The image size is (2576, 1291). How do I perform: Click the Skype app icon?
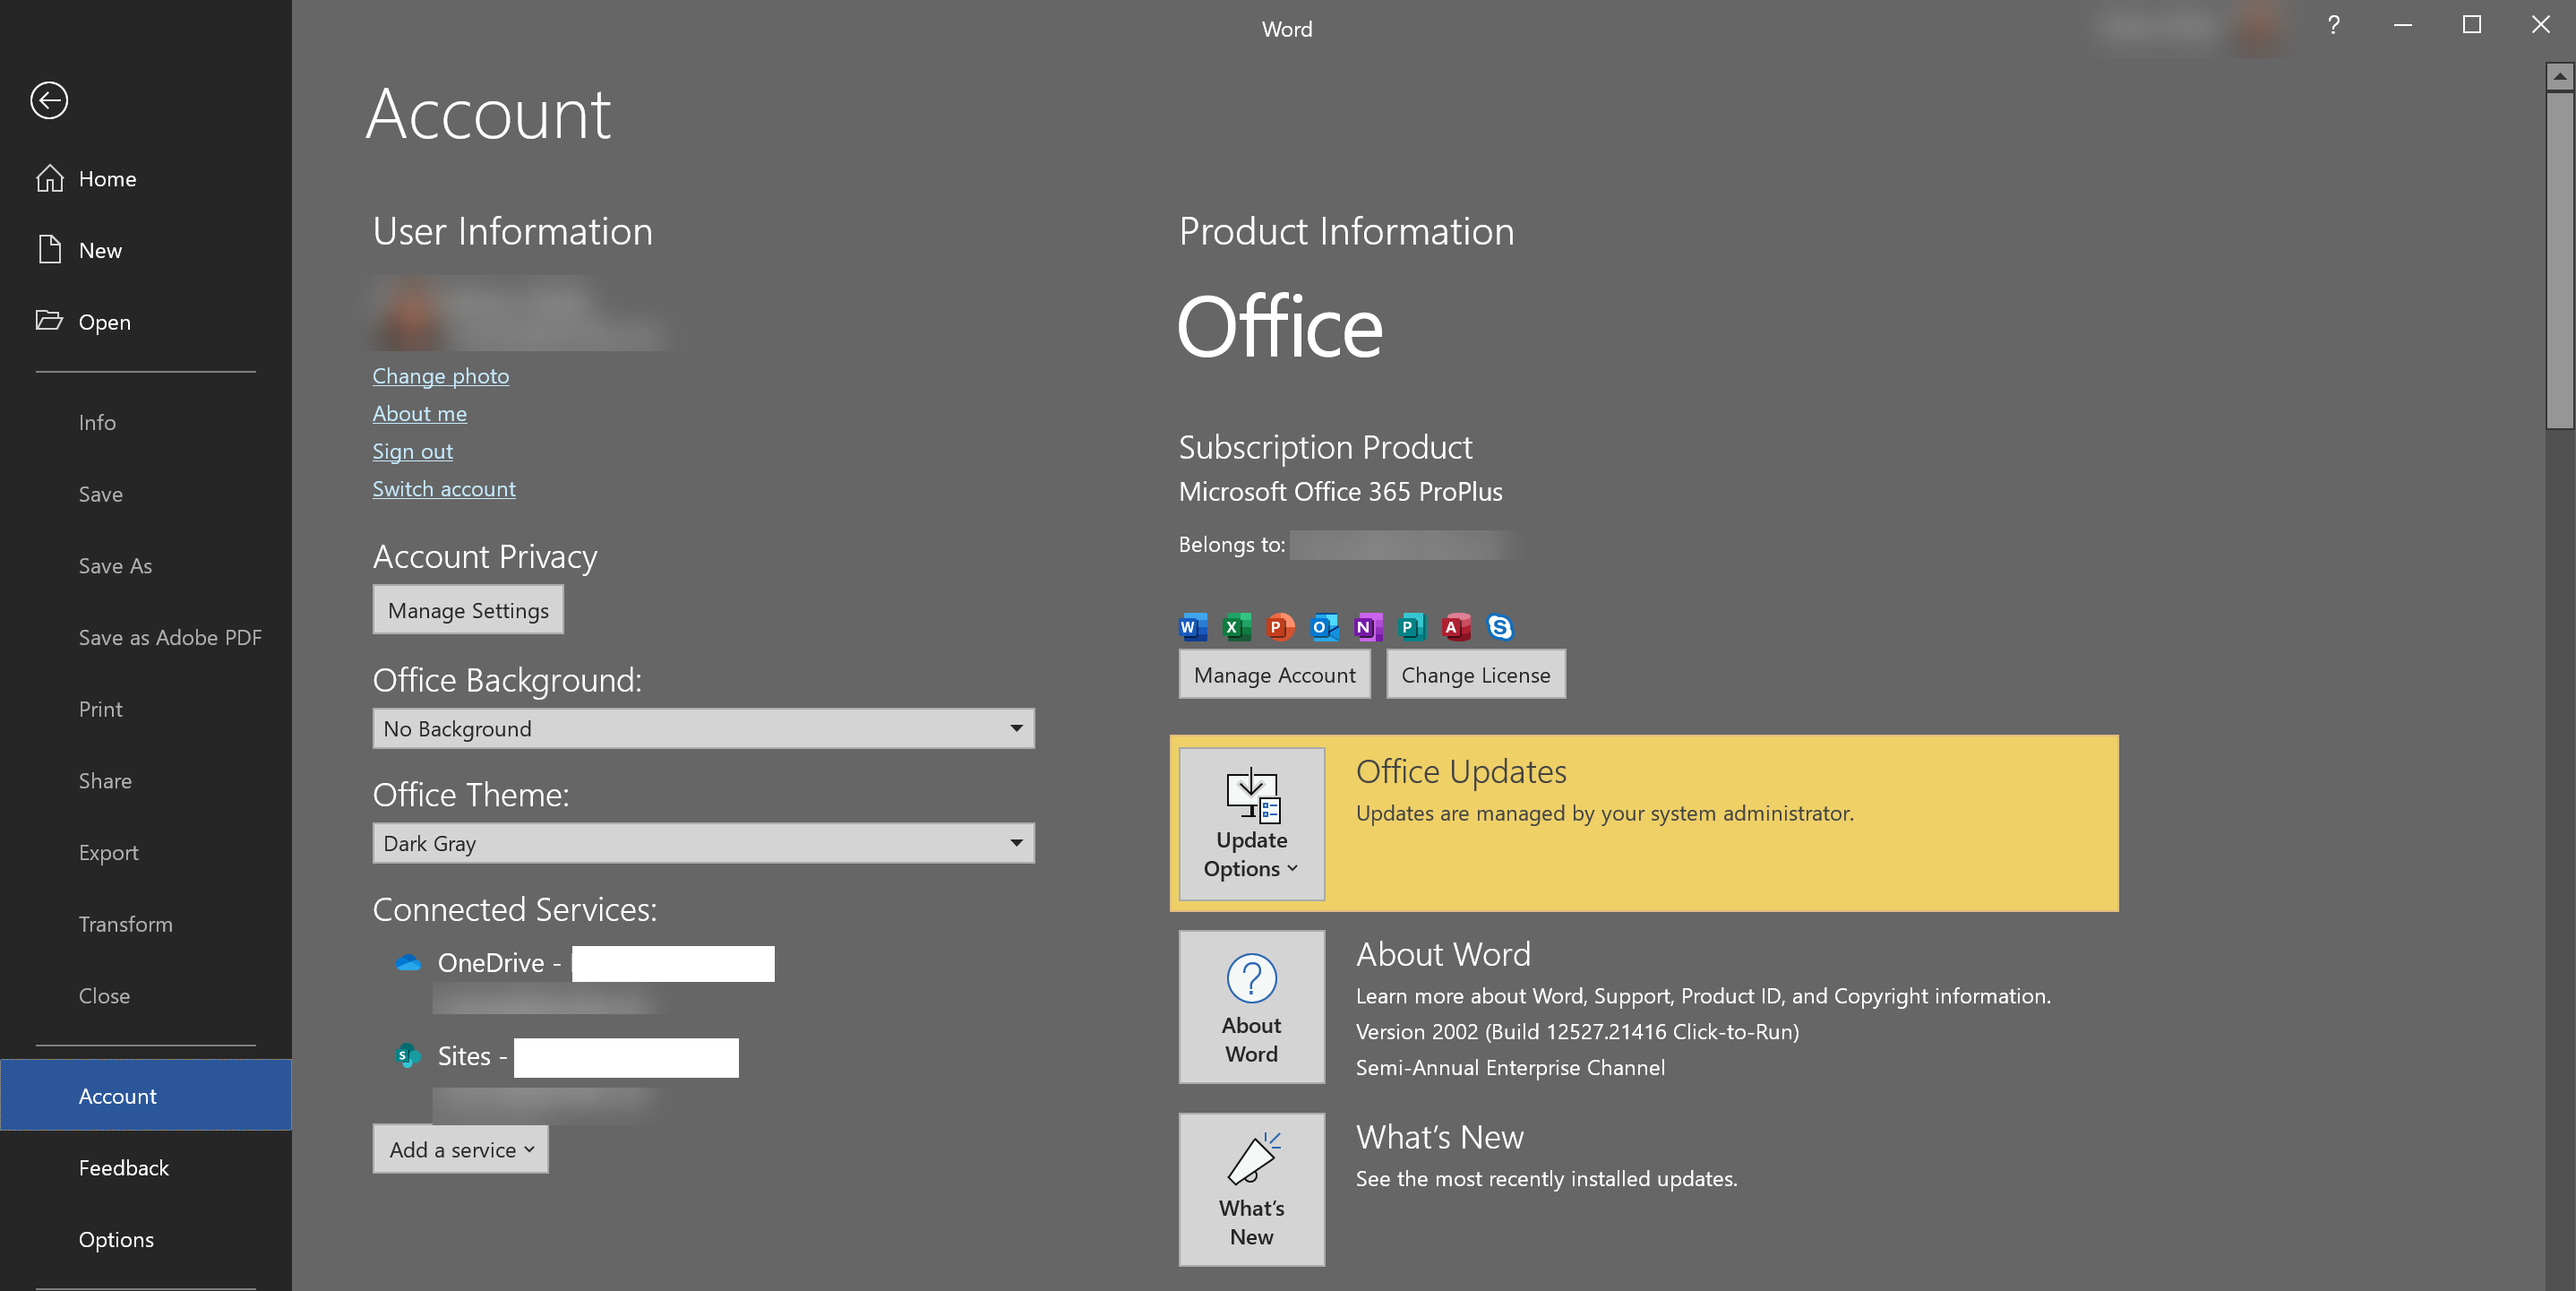pos(1500,627)
